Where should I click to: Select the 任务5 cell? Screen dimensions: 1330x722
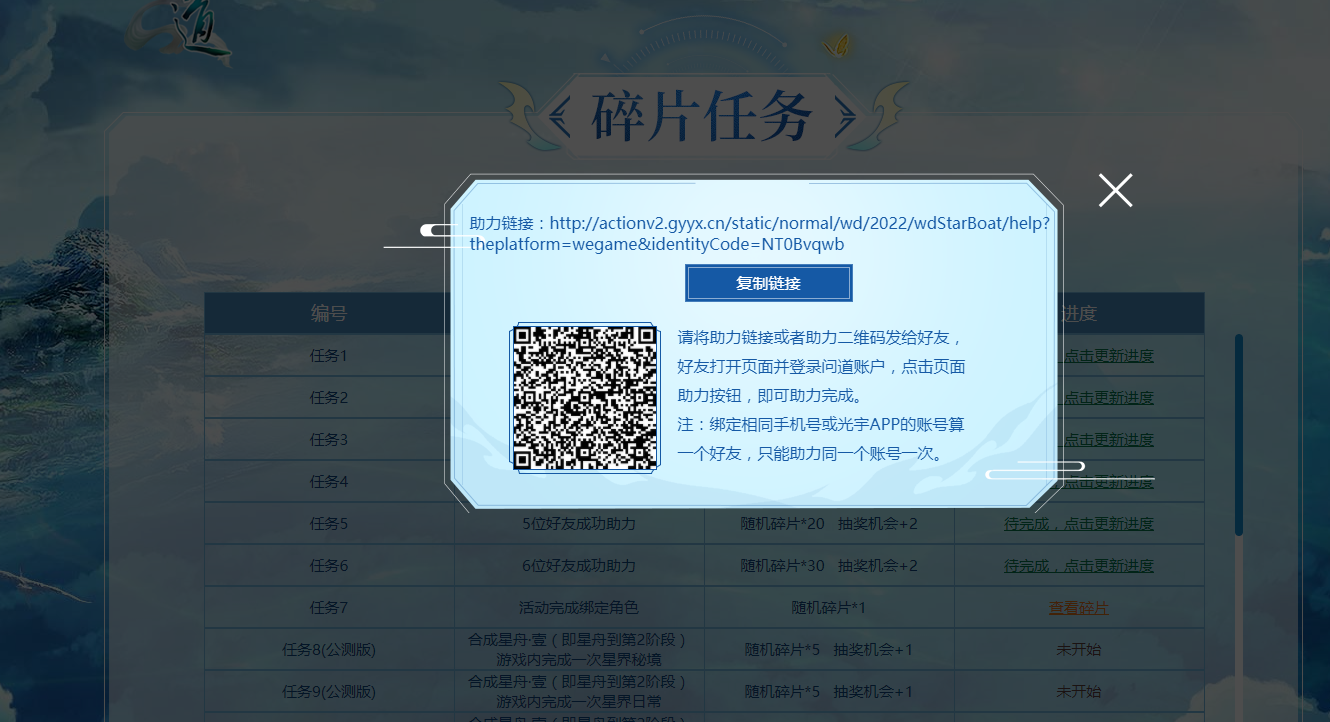tap(329, 523)
